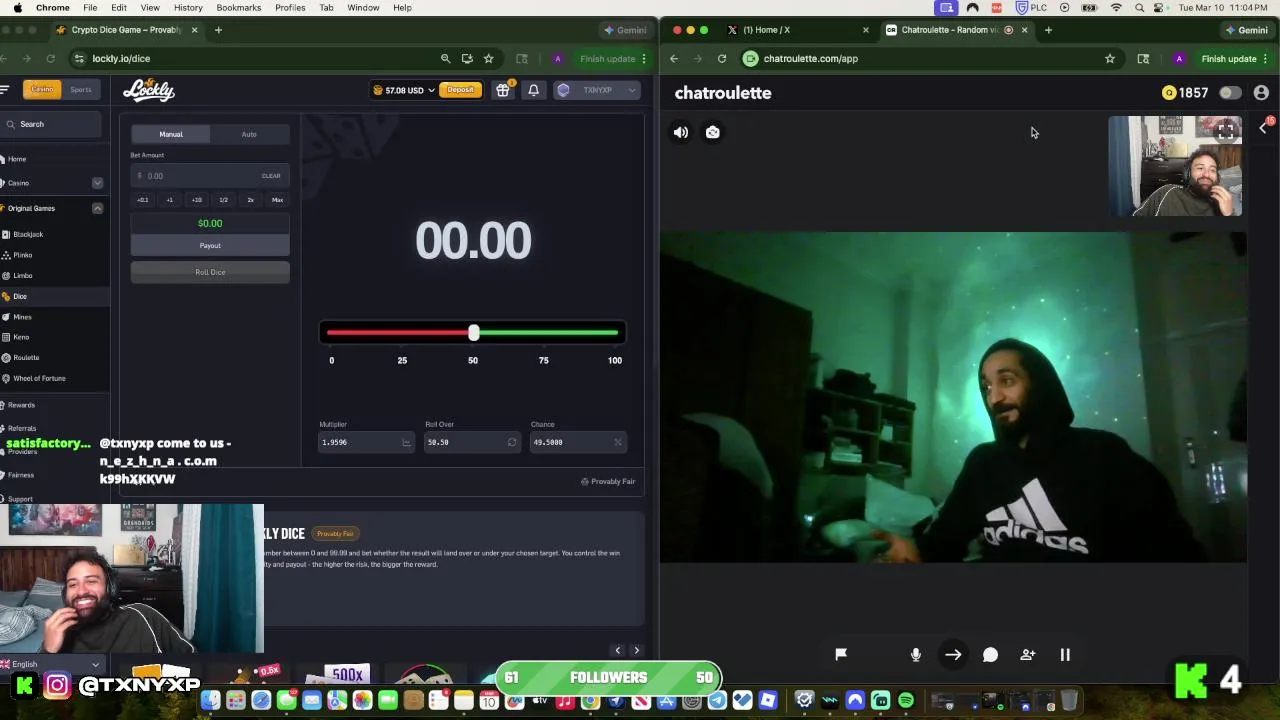Switch to the Sports tab
This screenshot has width=1280, height=720.
[x=81, y=89]
